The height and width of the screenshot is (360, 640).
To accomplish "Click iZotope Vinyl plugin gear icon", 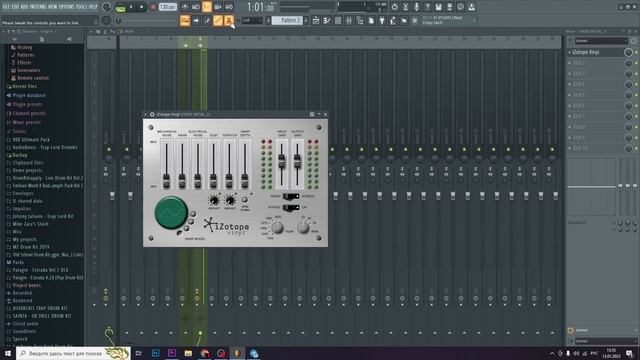I will tap(152, 114).
